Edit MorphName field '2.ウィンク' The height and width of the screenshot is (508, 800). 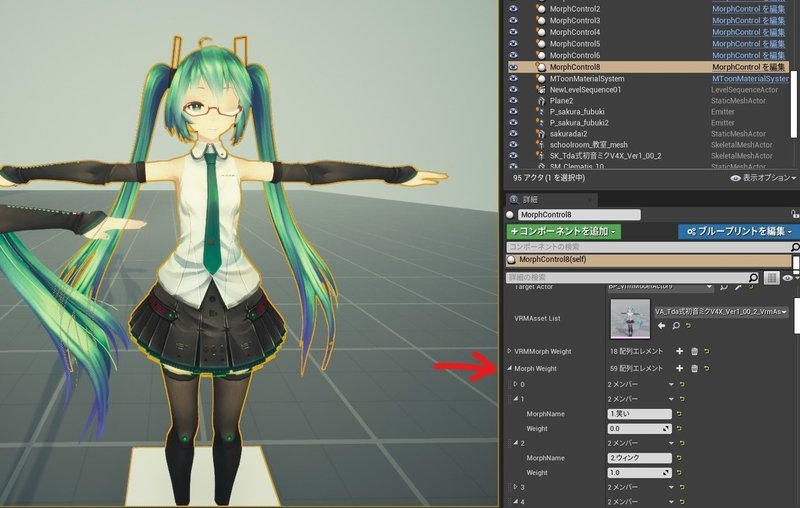coord(639,458)
